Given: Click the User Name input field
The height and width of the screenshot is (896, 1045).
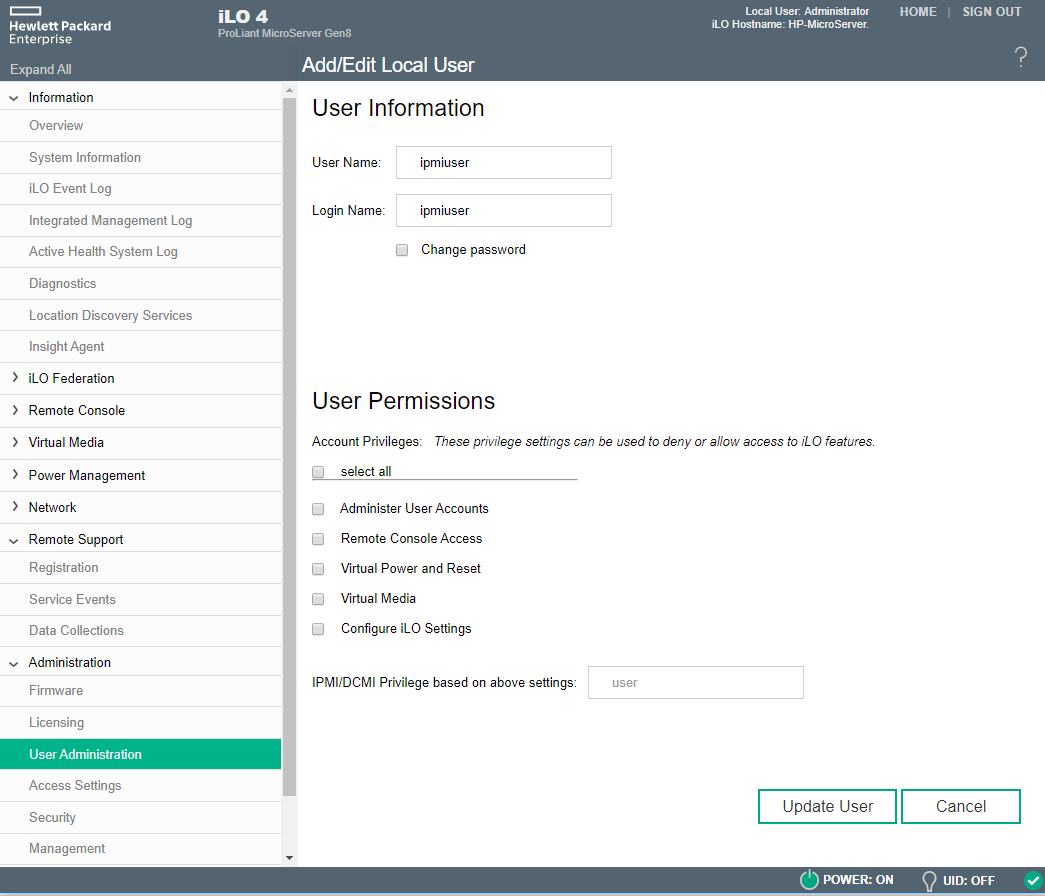Looking at the screenshot, I should (x=504, y=163).
